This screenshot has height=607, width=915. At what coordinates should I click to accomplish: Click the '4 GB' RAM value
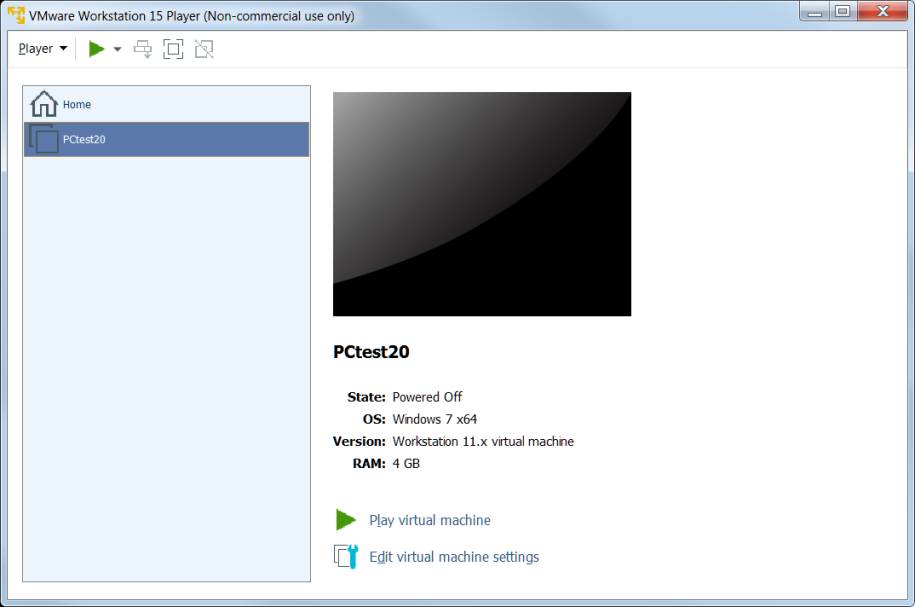(406, 463)
